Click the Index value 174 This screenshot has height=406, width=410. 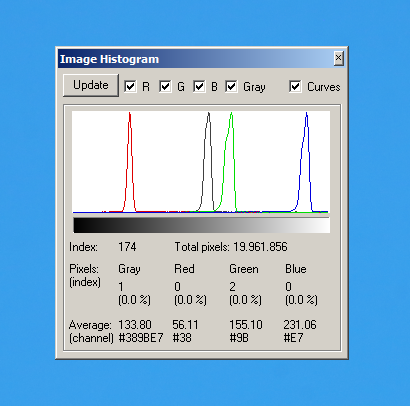[x=127, y=247]
